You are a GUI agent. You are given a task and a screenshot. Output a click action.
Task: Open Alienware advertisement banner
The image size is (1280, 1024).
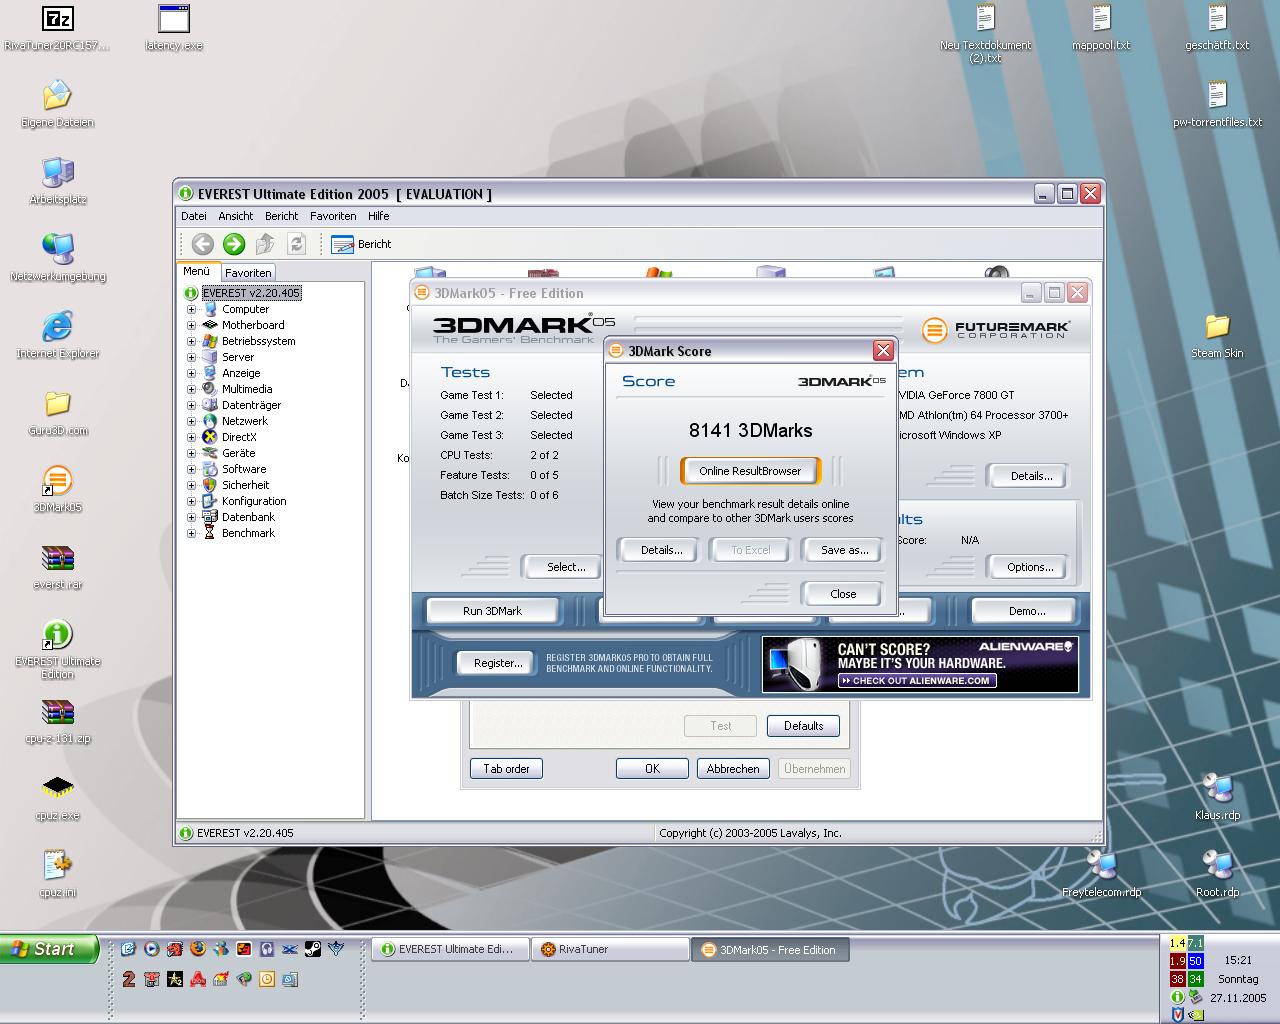tap(920, 664)
